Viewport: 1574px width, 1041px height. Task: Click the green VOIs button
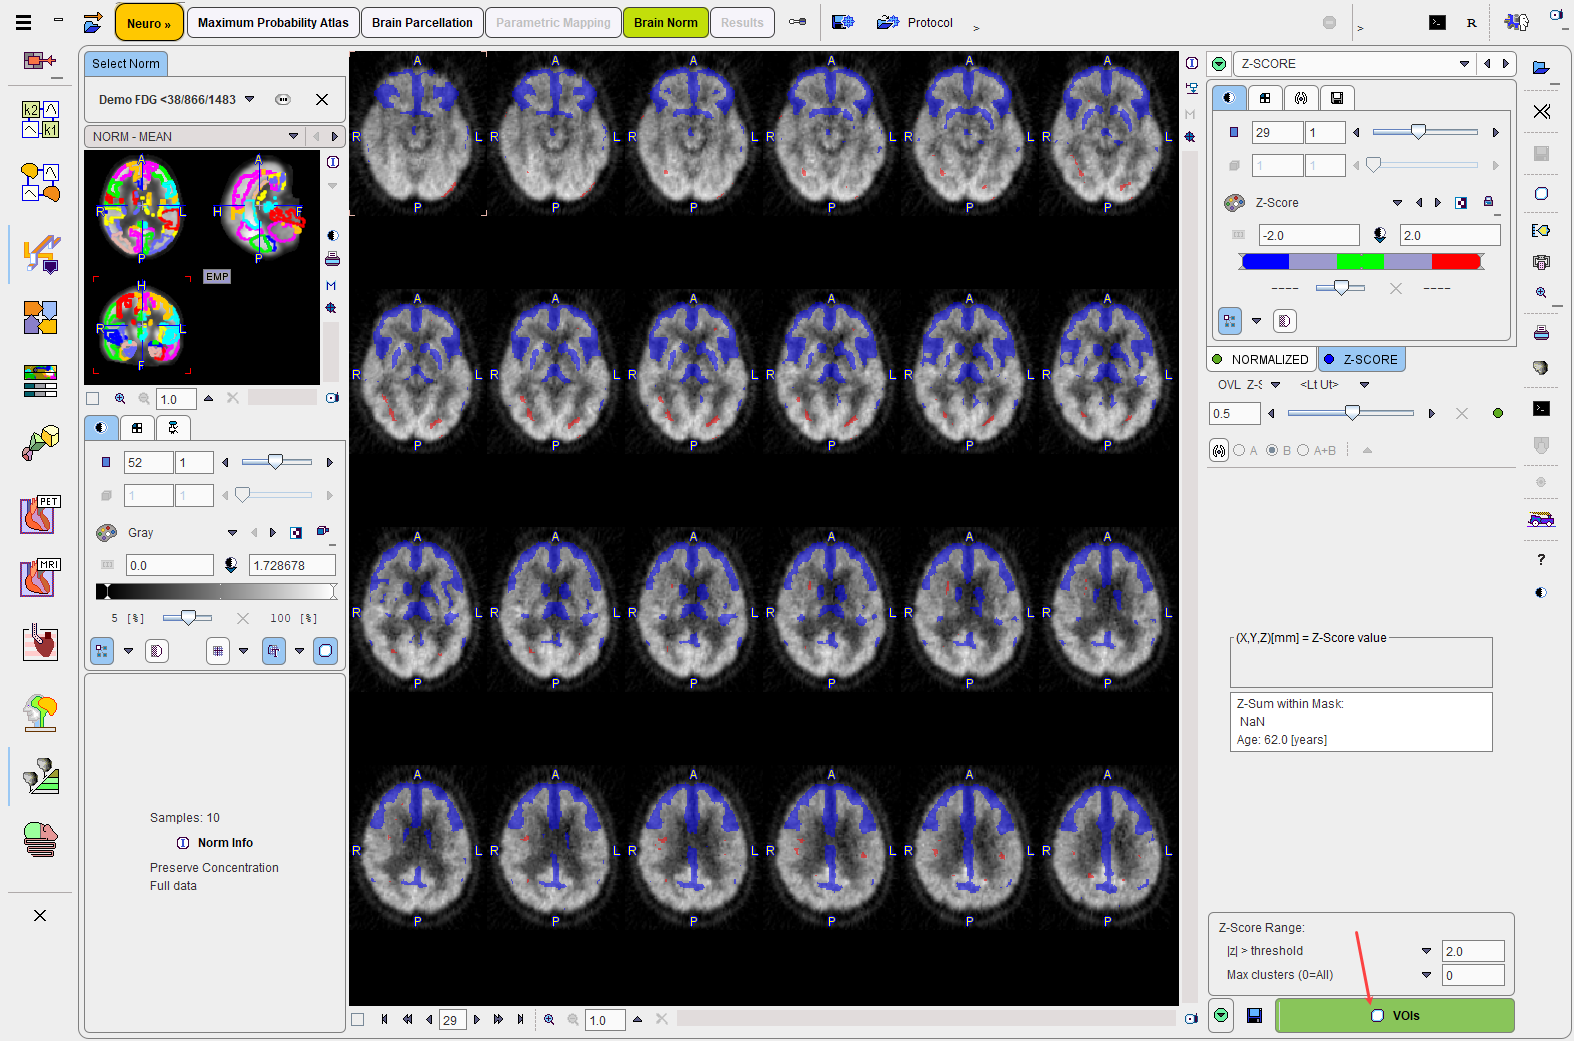click(x=1394, y=1015)
